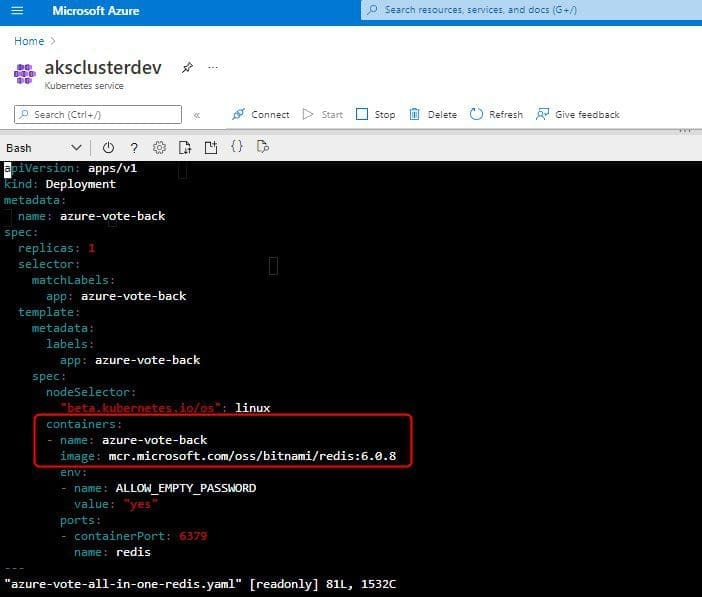Viewport: 702px width, 597px height.
Task: Click the ellipsis at top right of shell pane
Action: pyautogui.click(x=685, y=131)
